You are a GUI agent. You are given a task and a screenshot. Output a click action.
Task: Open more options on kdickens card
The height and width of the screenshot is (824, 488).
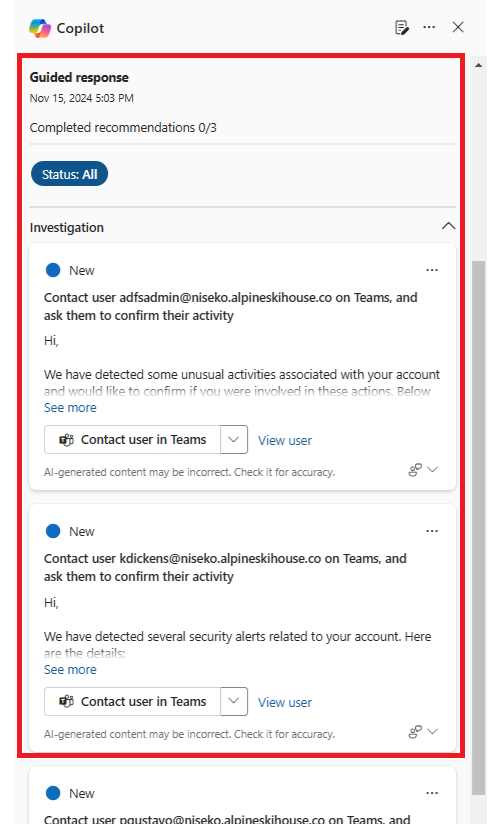(432, 531)
